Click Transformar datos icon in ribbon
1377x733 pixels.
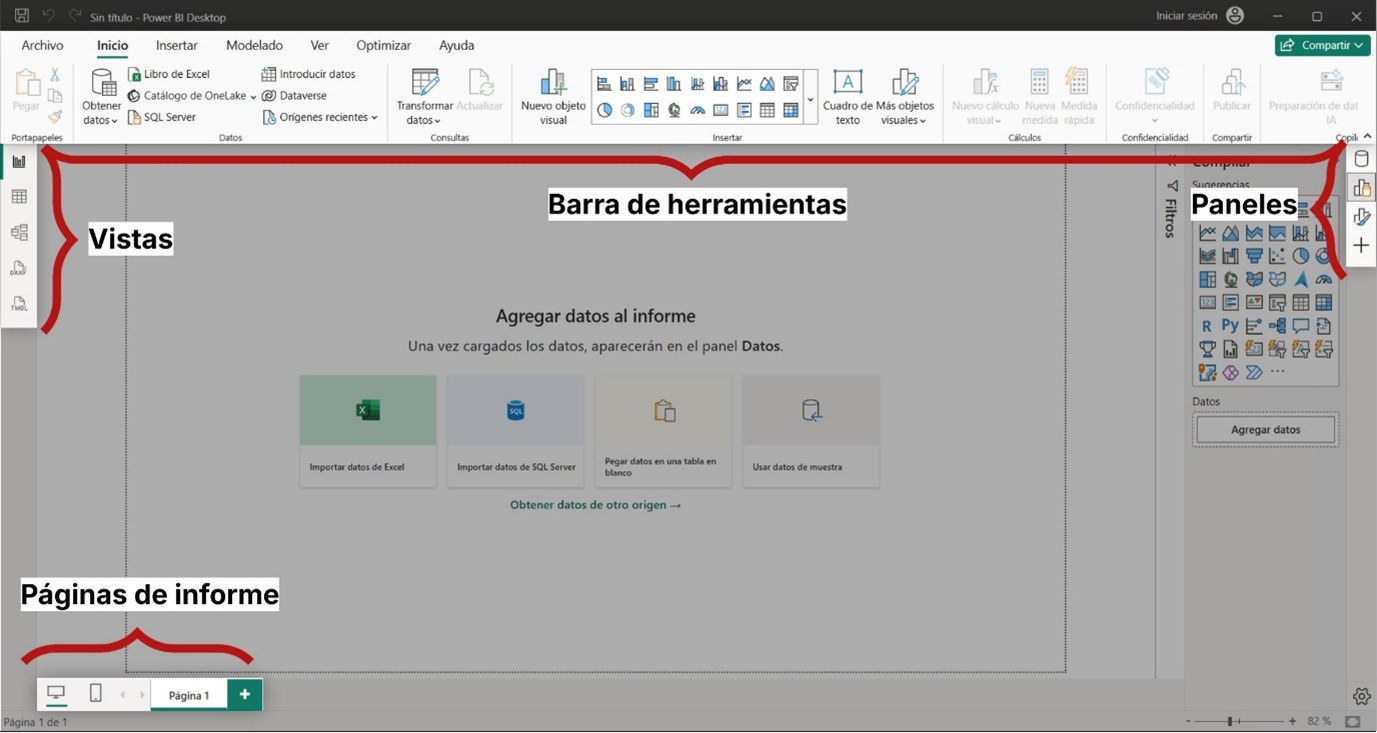(x=425, y=83)
